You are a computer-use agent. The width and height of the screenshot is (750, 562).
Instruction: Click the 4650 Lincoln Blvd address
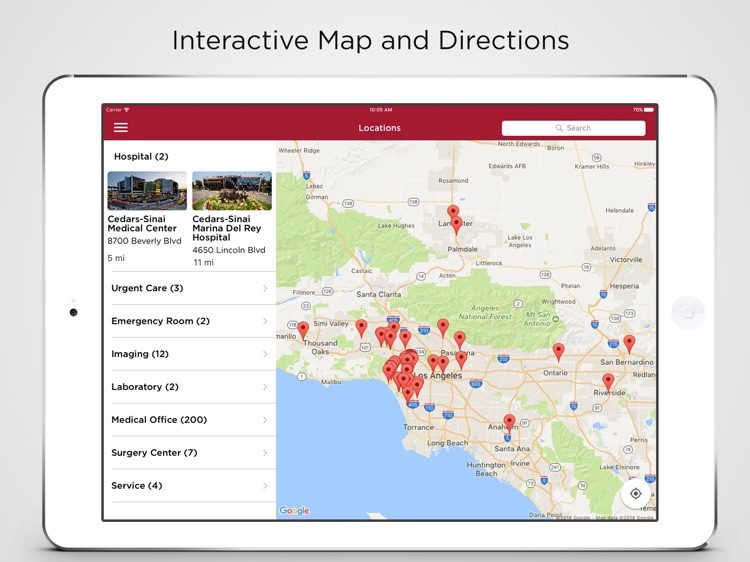[229, 250]
